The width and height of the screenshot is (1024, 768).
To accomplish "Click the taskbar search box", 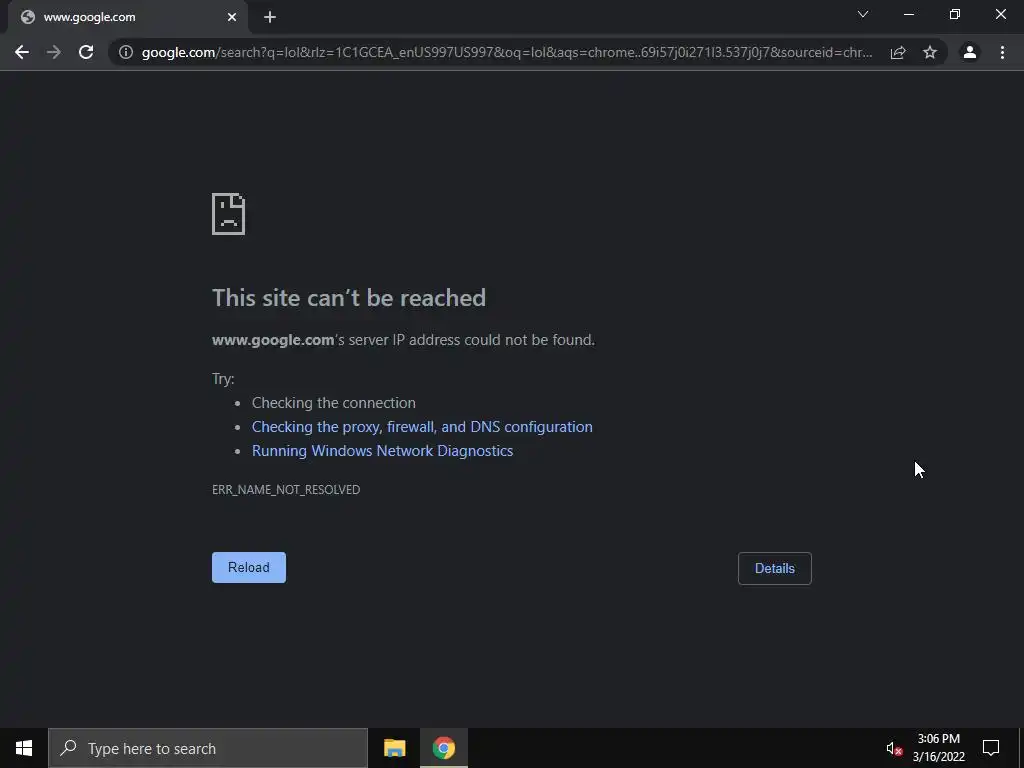I will click(x=208, y=748).
